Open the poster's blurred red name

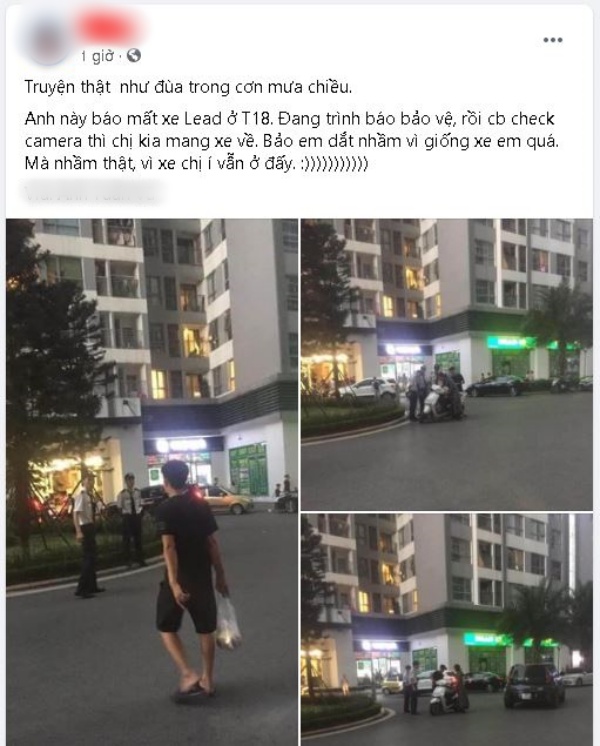pos(108,27)
